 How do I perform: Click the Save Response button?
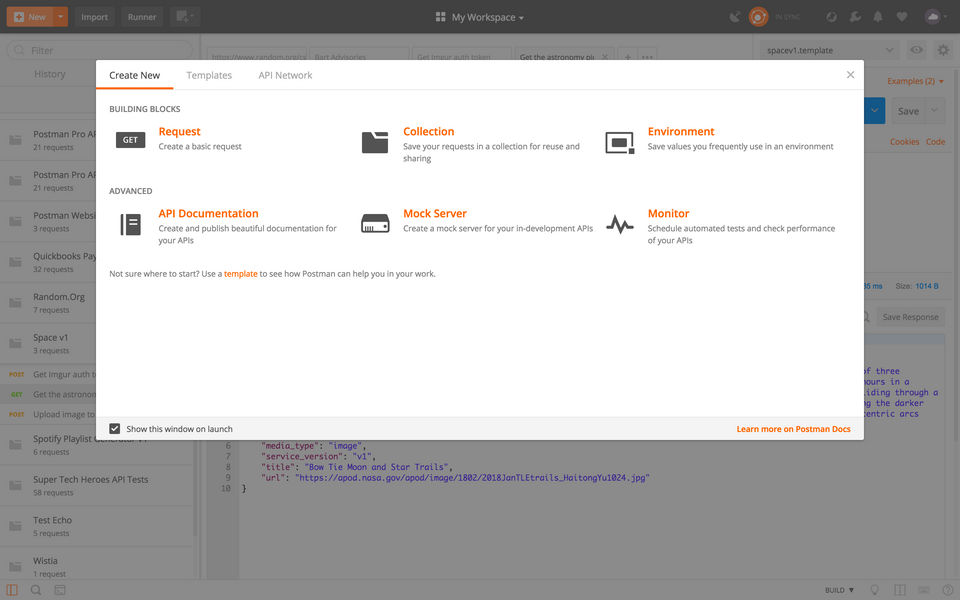[910, 317]
